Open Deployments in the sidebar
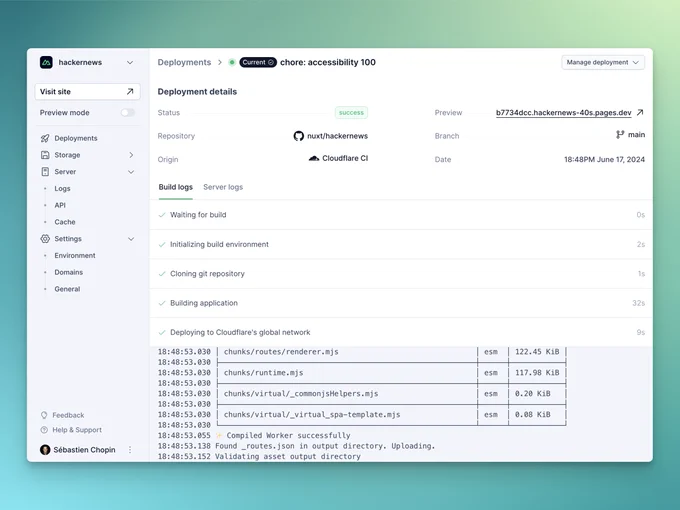Image resolution: width=680 pixels, height=510 pixels. (76, 138)
